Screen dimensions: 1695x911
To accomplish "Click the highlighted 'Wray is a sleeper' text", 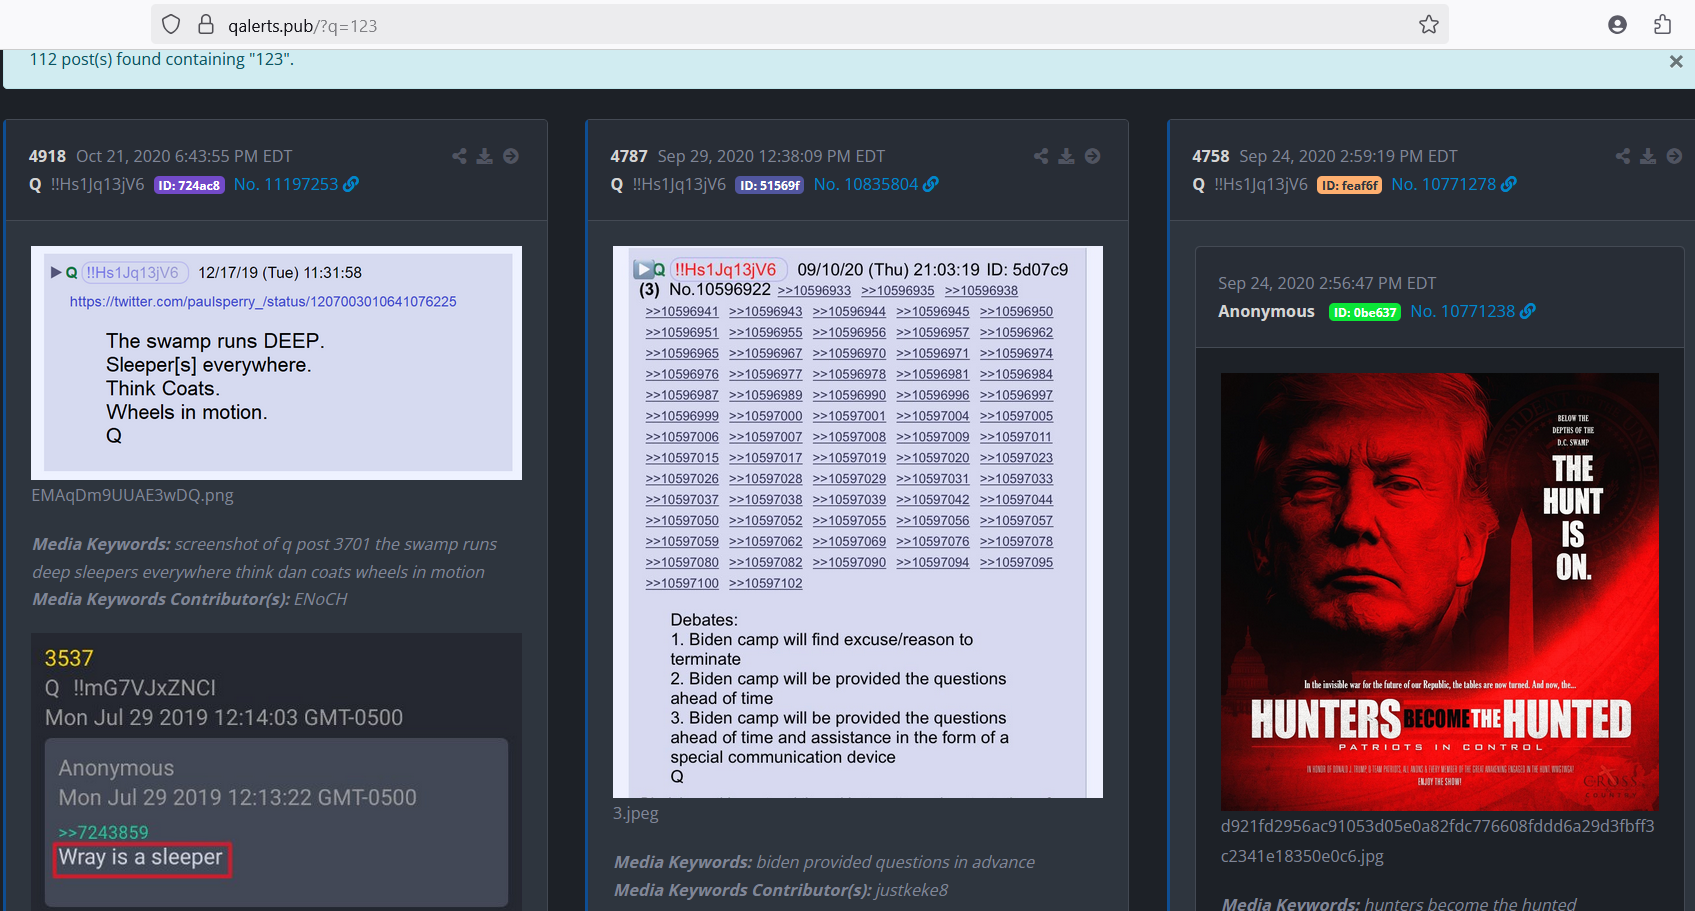I will coord(141,858).
